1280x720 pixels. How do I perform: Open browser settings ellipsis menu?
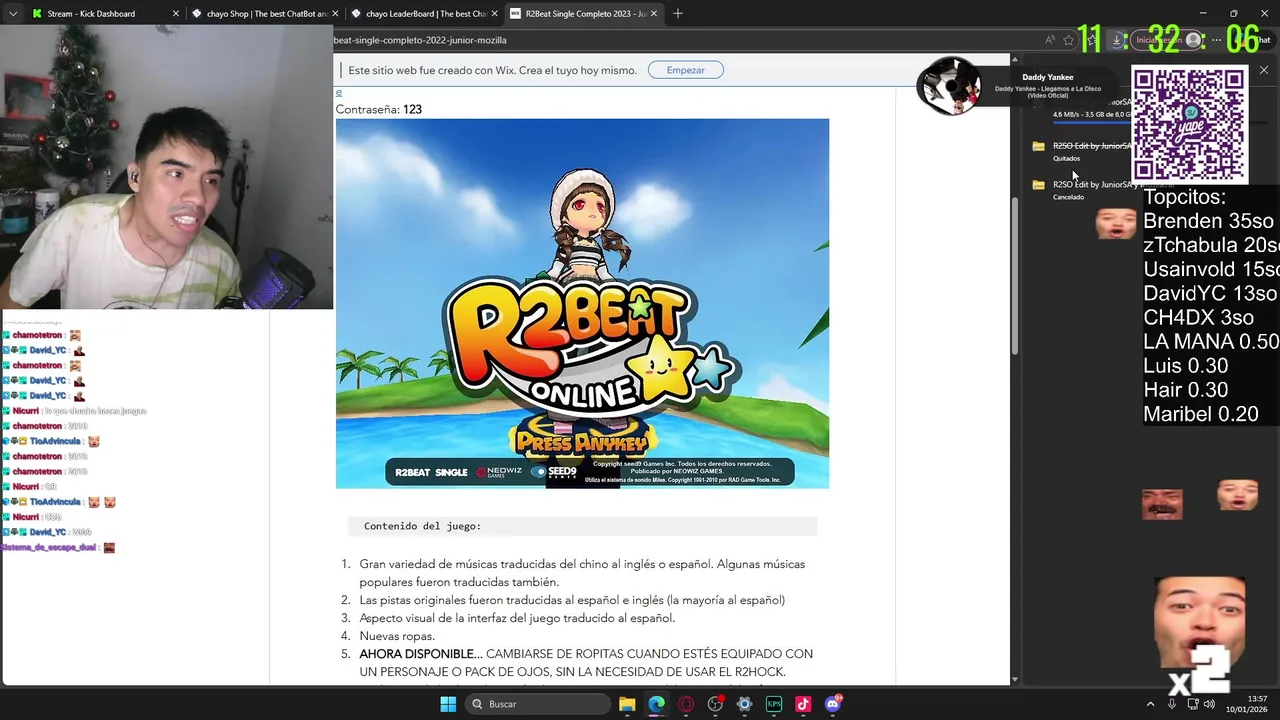pos(1216,40)
